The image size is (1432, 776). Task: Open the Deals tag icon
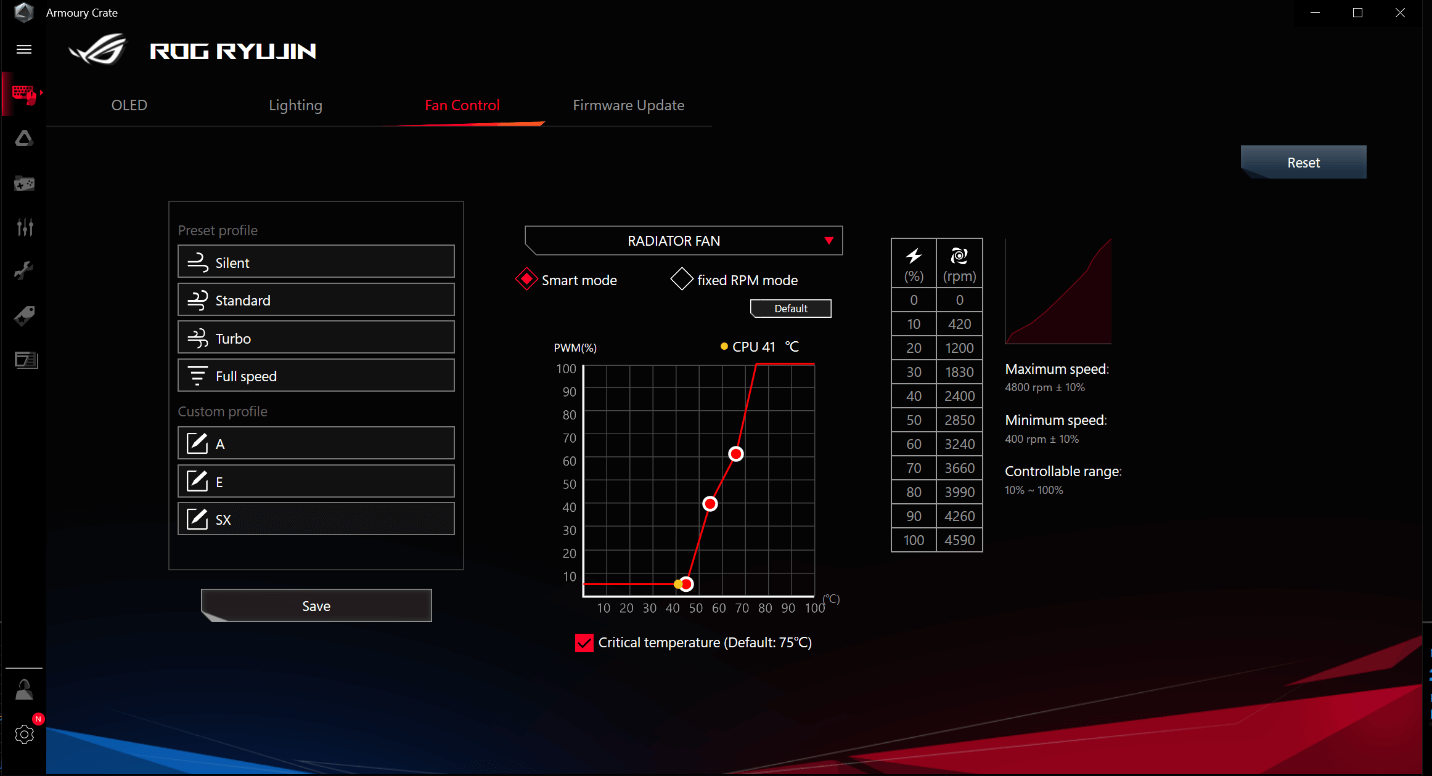pyautogui.click(x=24, y=316)
